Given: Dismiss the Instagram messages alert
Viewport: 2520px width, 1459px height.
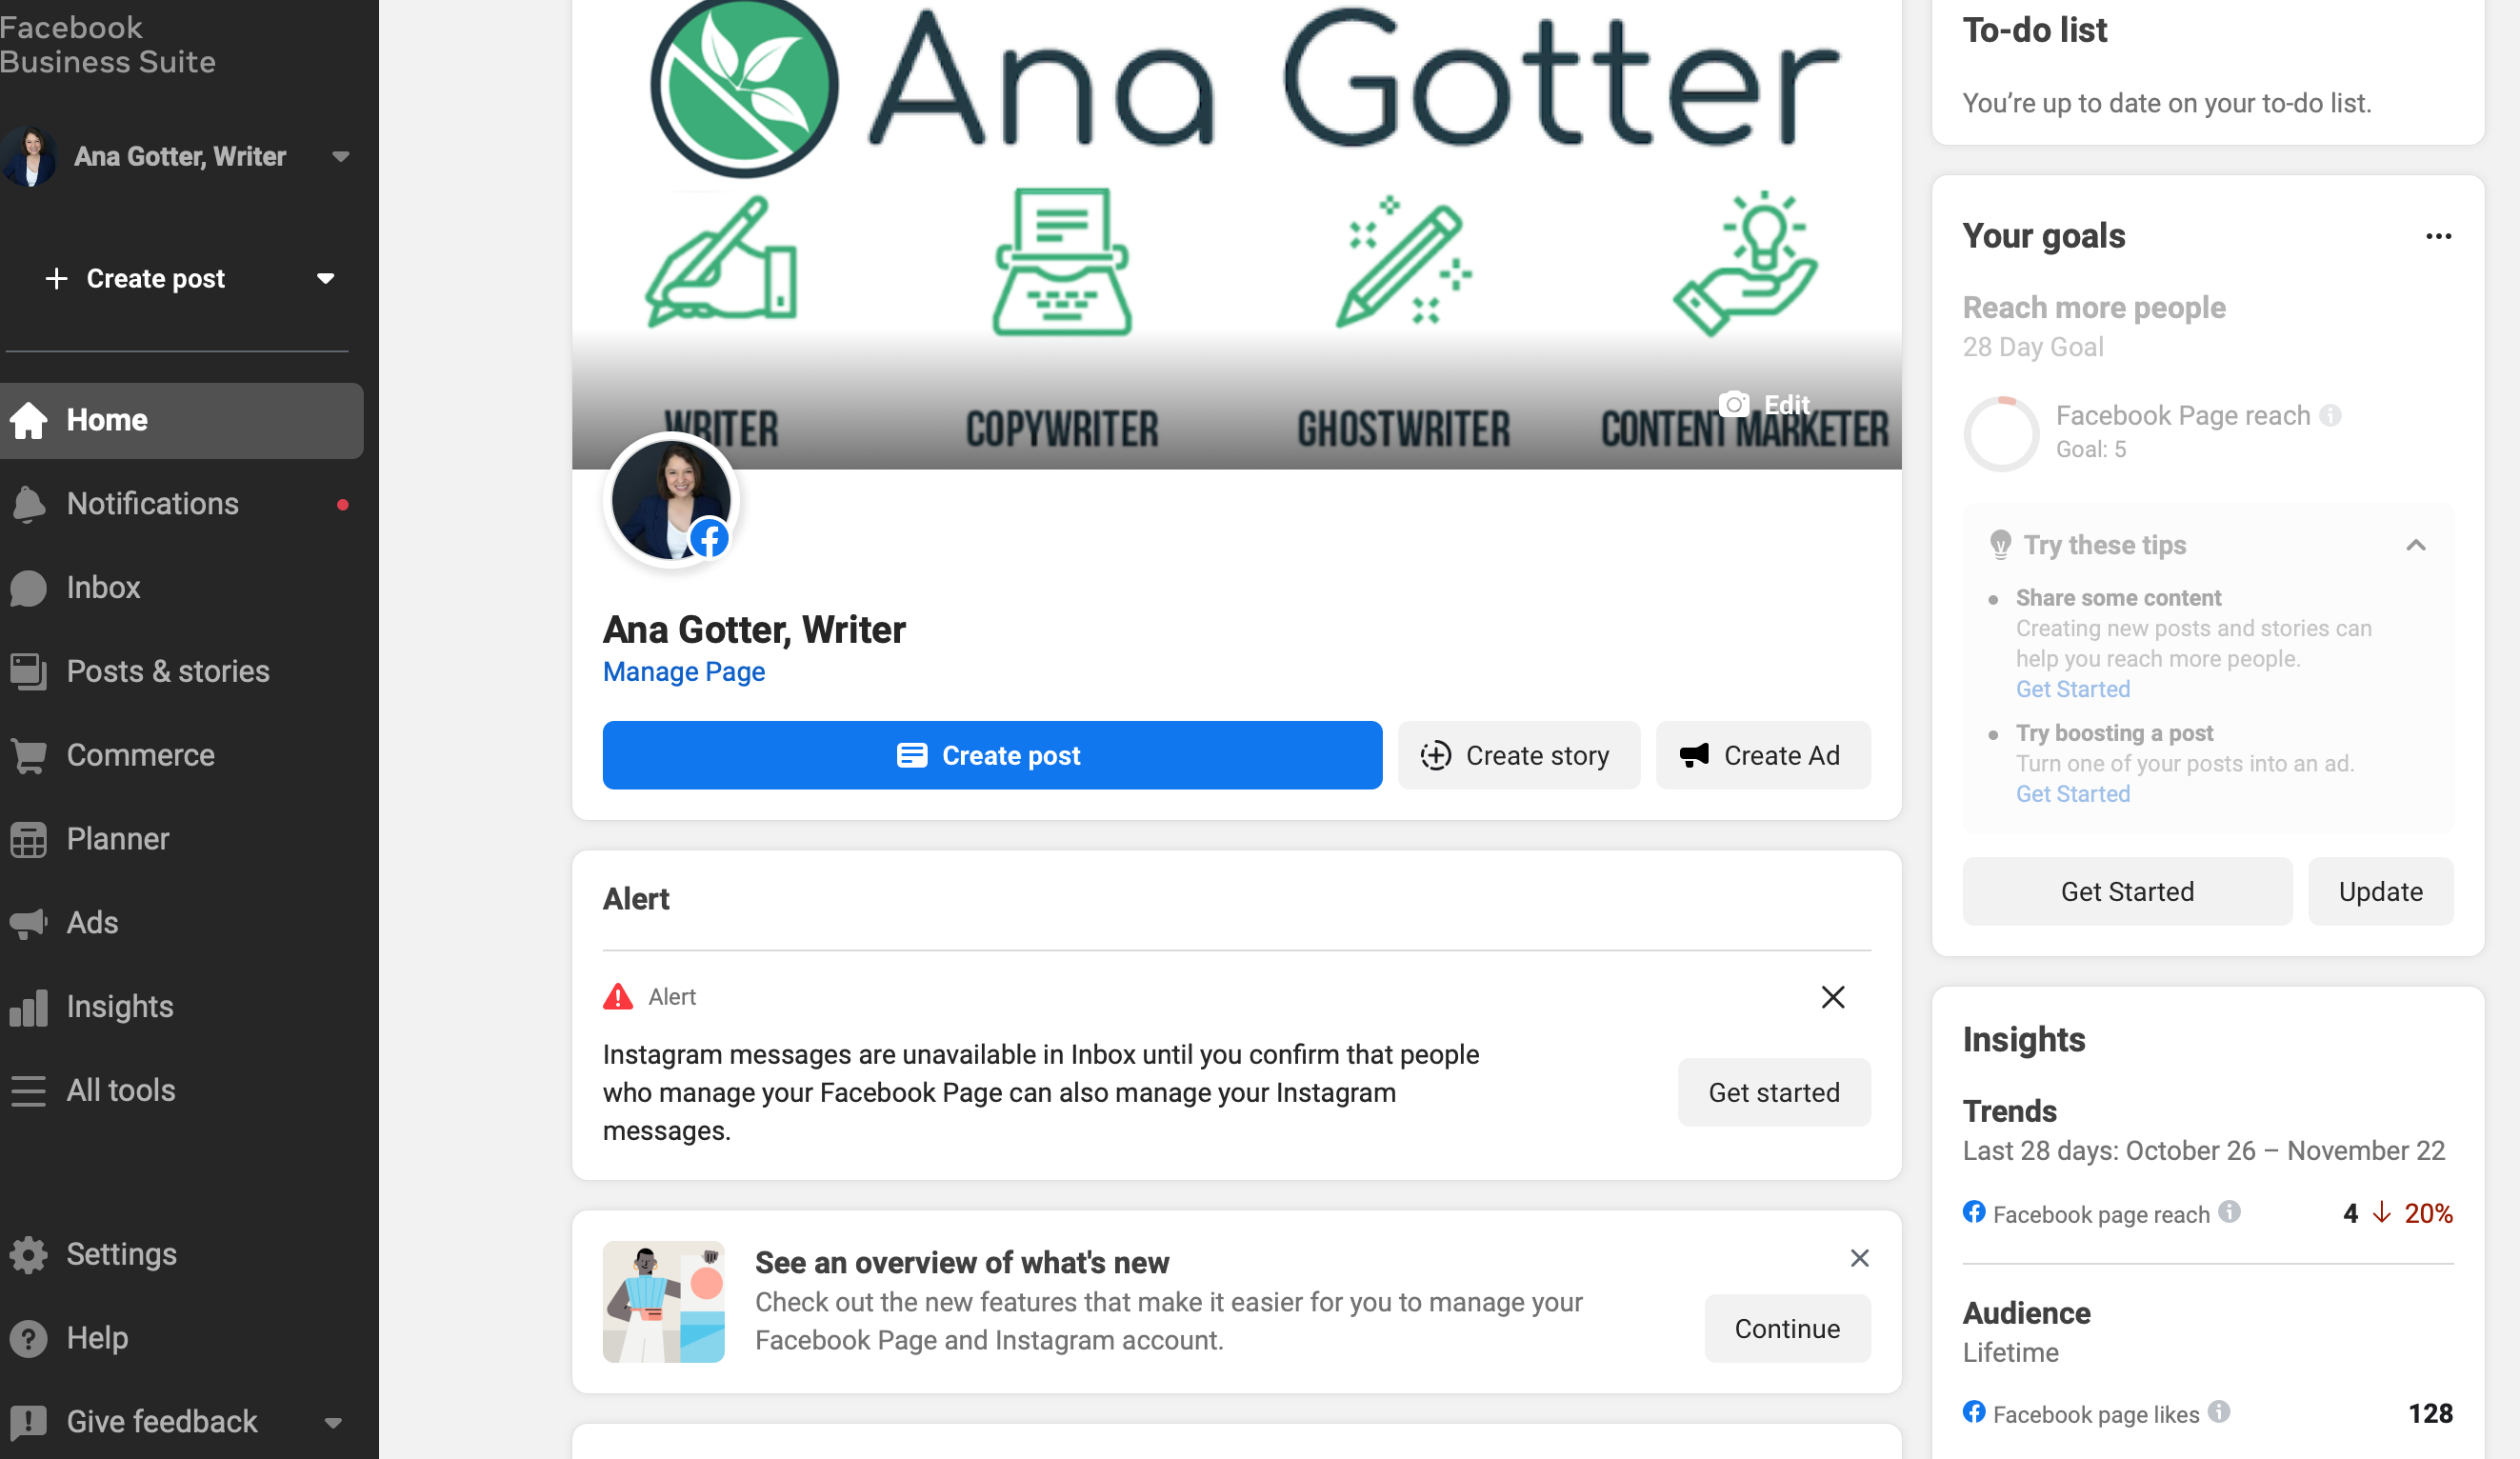Looking at the screenshot, I should [1834, 997].
